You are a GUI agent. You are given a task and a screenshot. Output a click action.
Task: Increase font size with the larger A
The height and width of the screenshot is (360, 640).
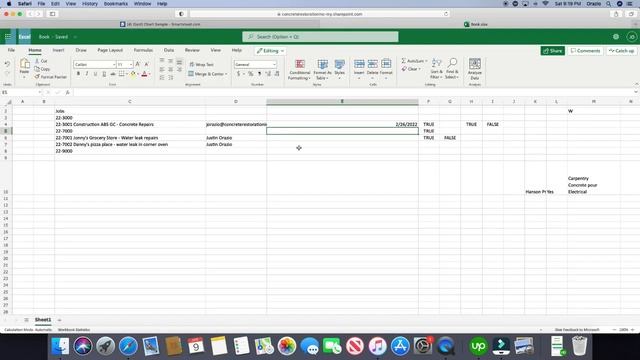138,64
